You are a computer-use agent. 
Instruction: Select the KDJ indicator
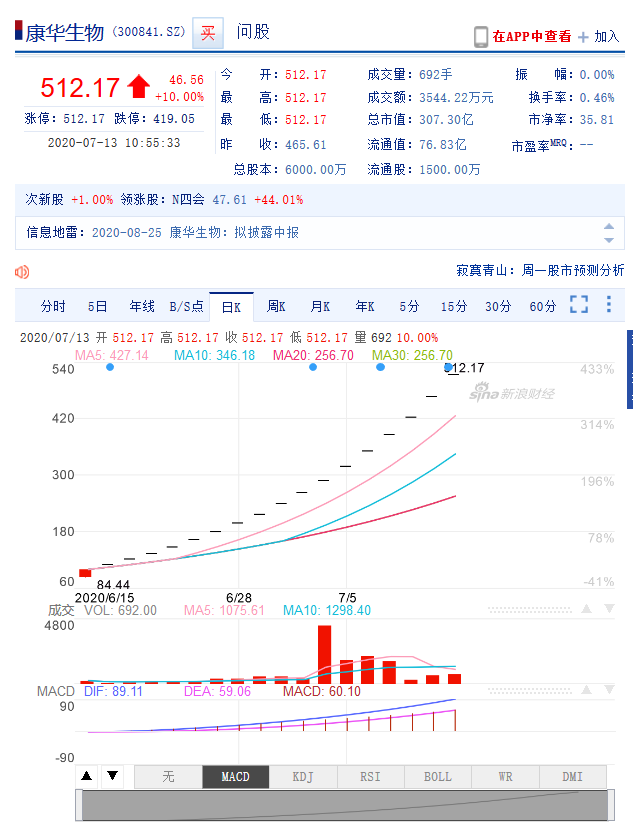[303, 777]
